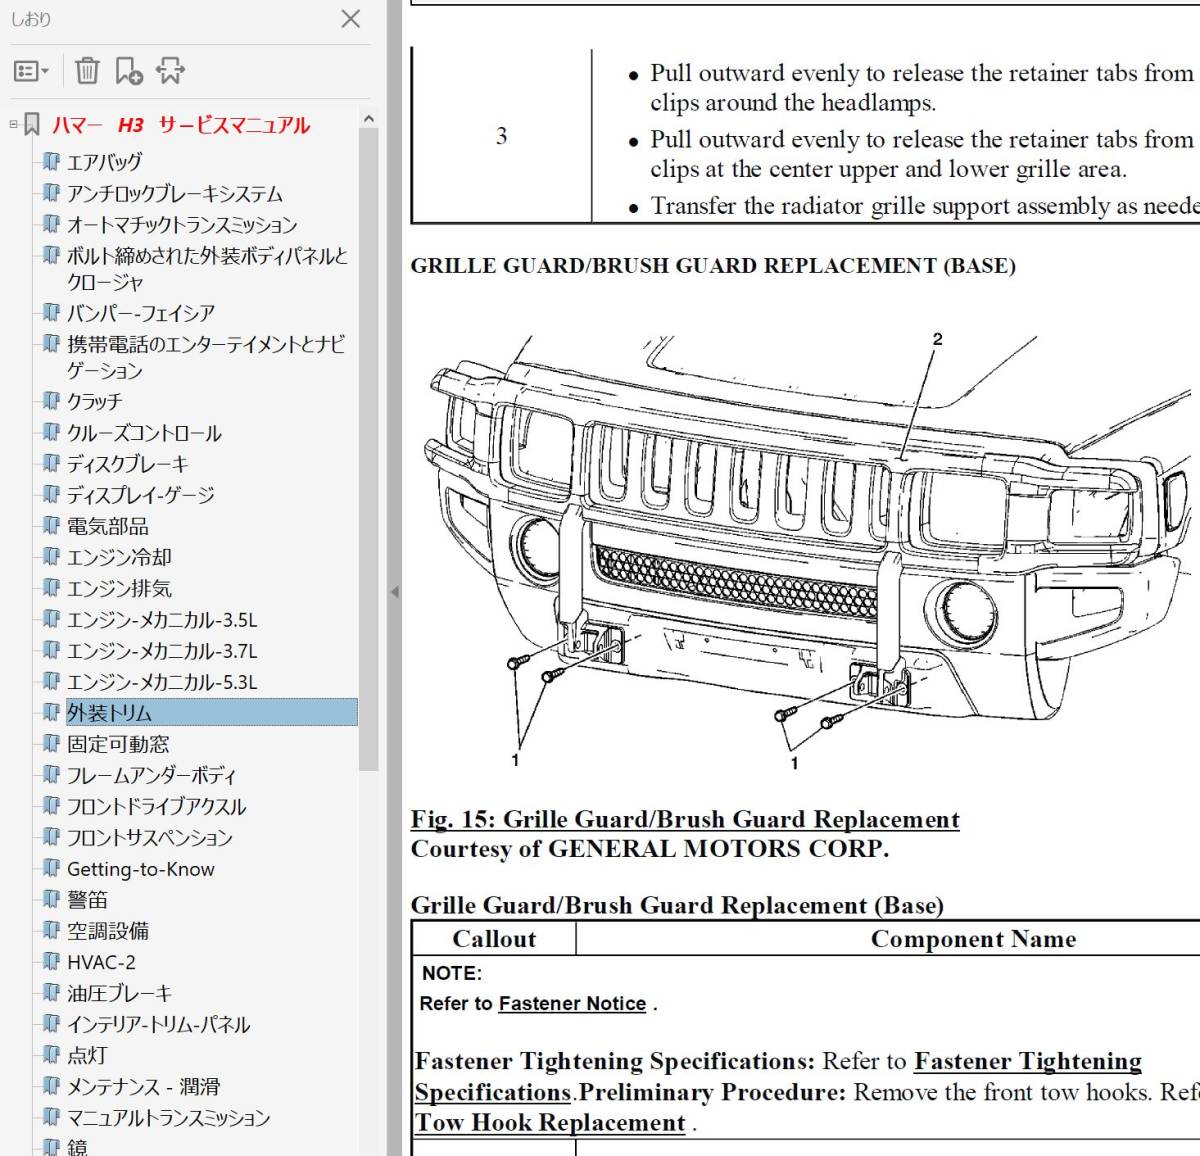Select the クラッチ bookmark

pos(95,401)
